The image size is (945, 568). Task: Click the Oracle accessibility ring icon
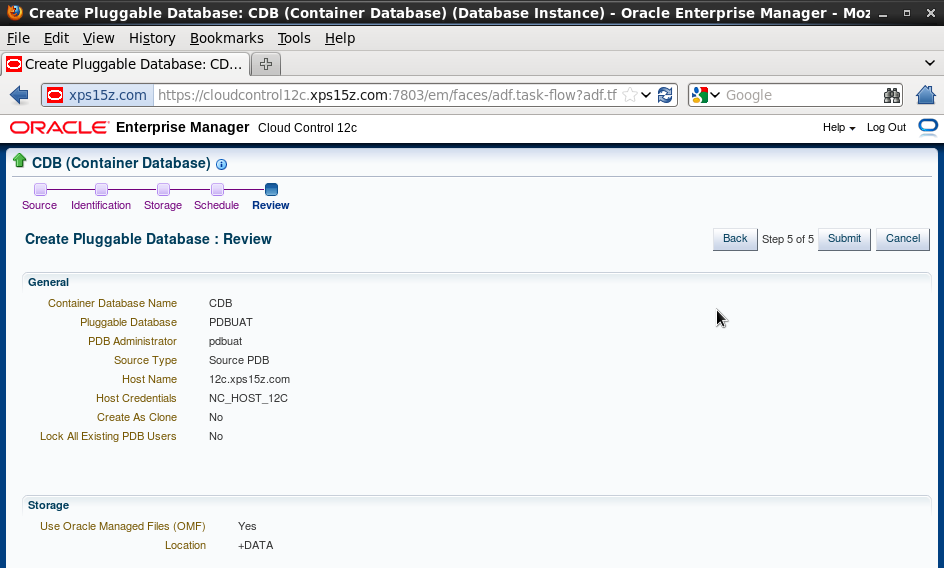(x=928, y=127)
